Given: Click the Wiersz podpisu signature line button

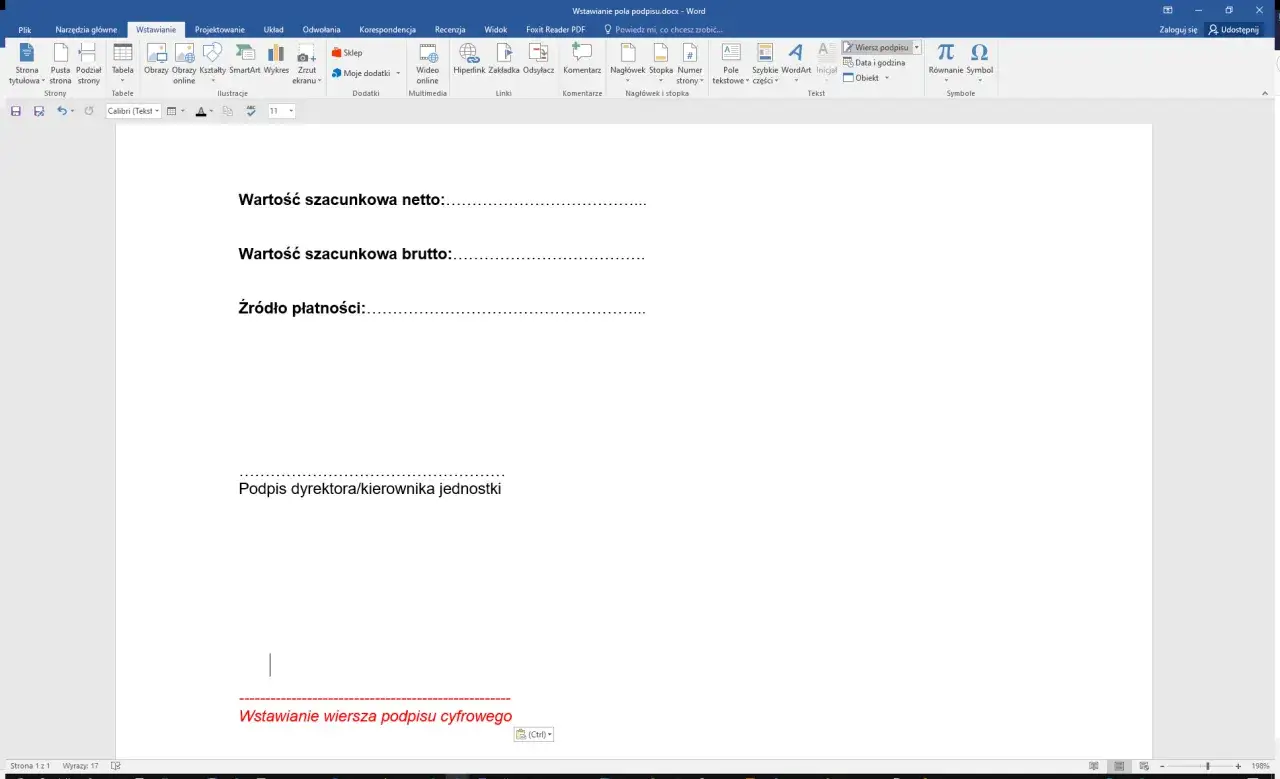Looking at the screenshot, I should coord(876,47).
